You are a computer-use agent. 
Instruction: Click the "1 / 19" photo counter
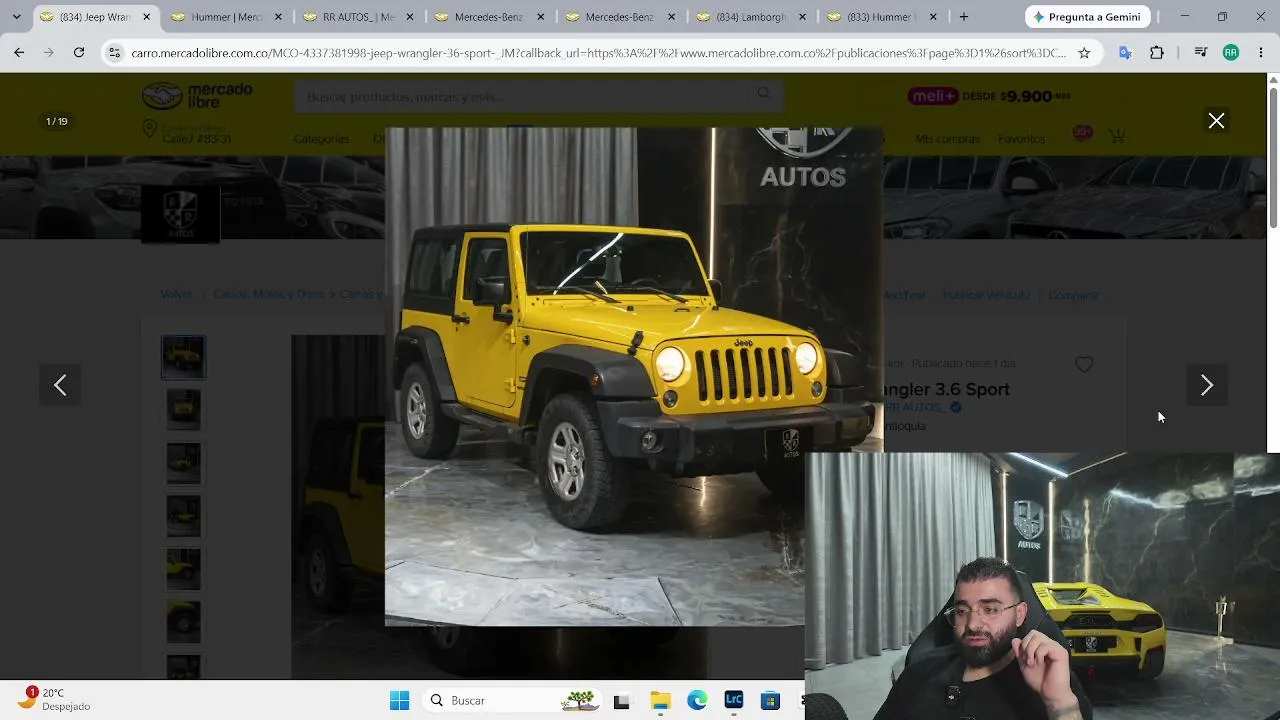[57, 121]
